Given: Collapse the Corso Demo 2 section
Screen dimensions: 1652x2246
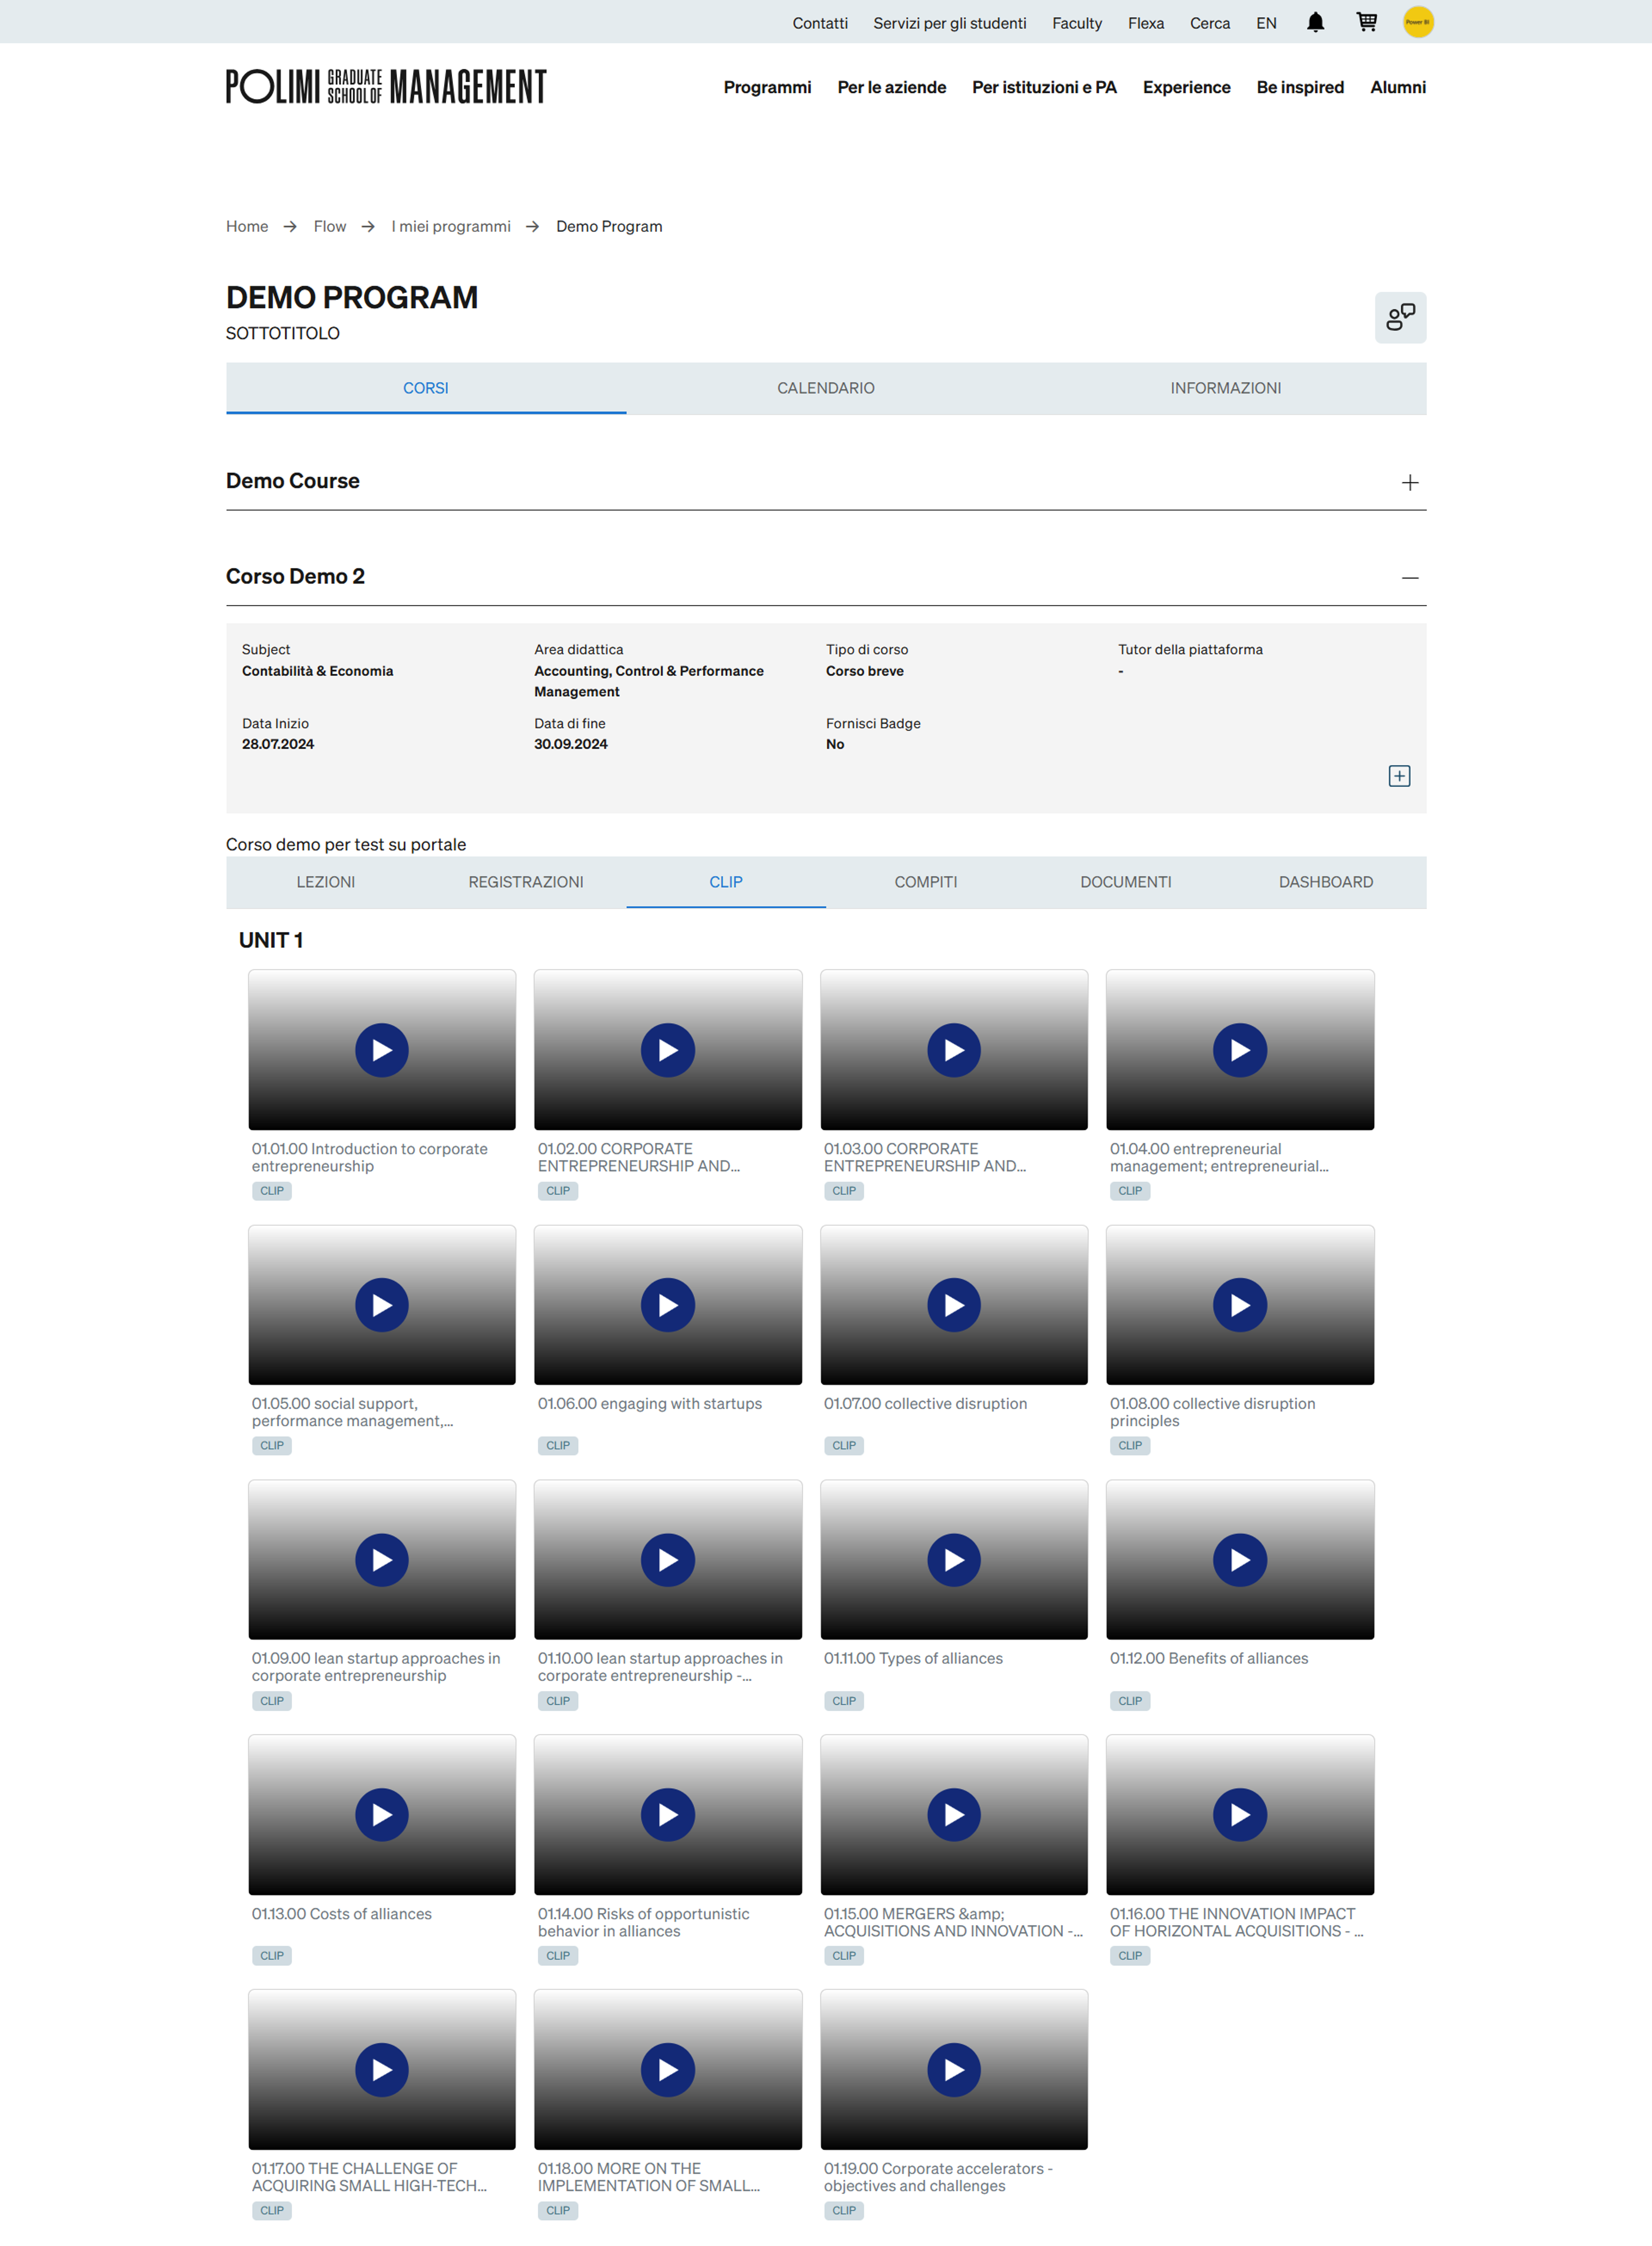Looking at the screenshot, I should tap(1409, 578).
